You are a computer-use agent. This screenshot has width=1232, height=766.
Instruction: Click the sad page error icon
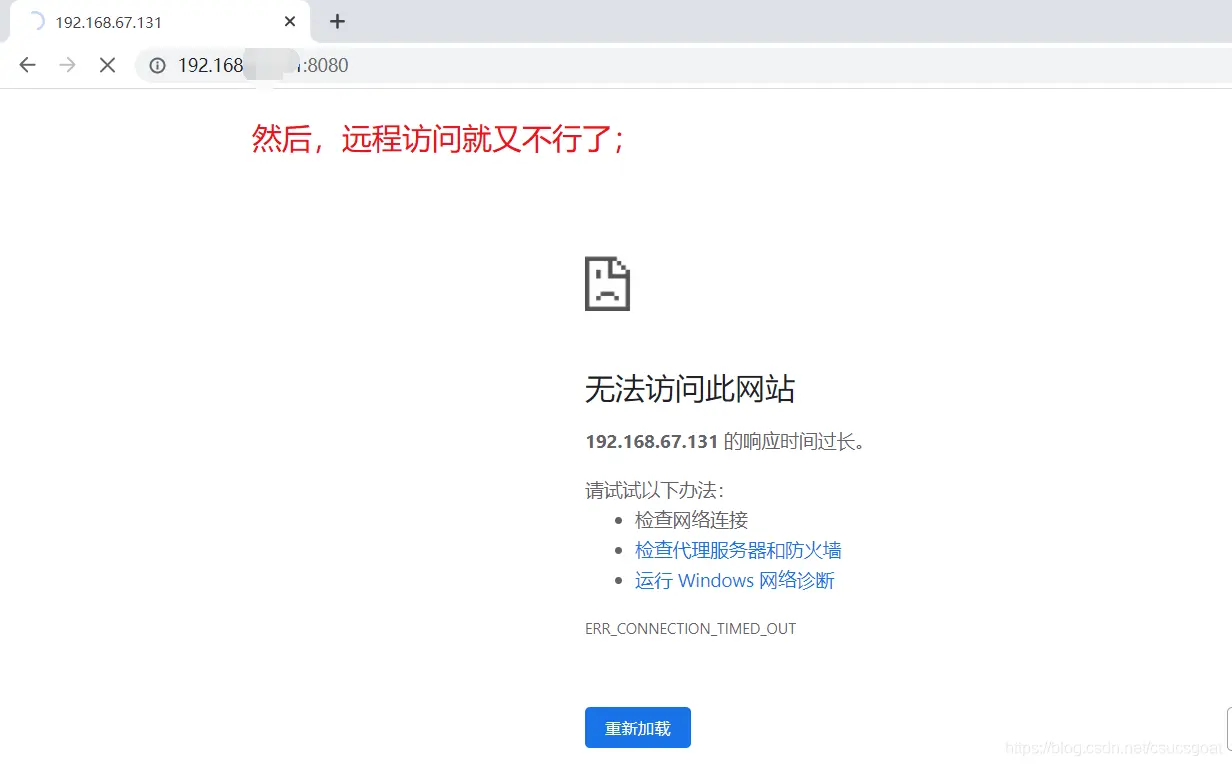(607, 284)
